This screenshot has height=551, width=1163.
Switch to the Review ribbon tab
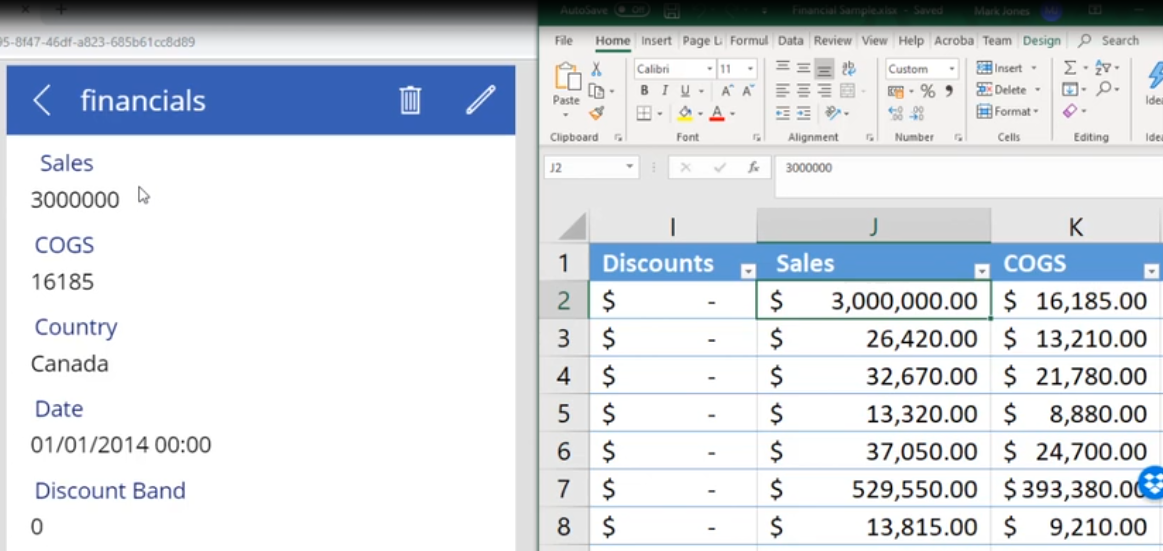(x=832, y=41)
